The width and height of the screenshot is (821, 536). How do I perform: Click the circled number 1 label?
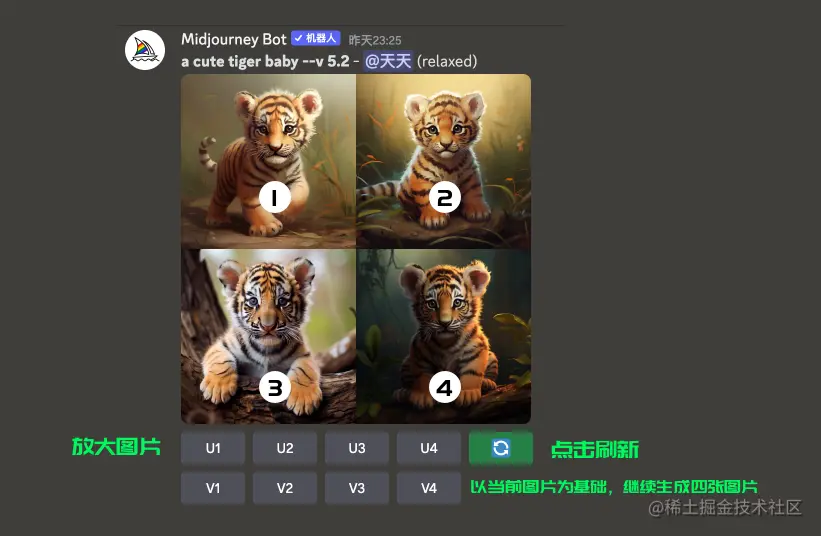[x=275, y=197]
